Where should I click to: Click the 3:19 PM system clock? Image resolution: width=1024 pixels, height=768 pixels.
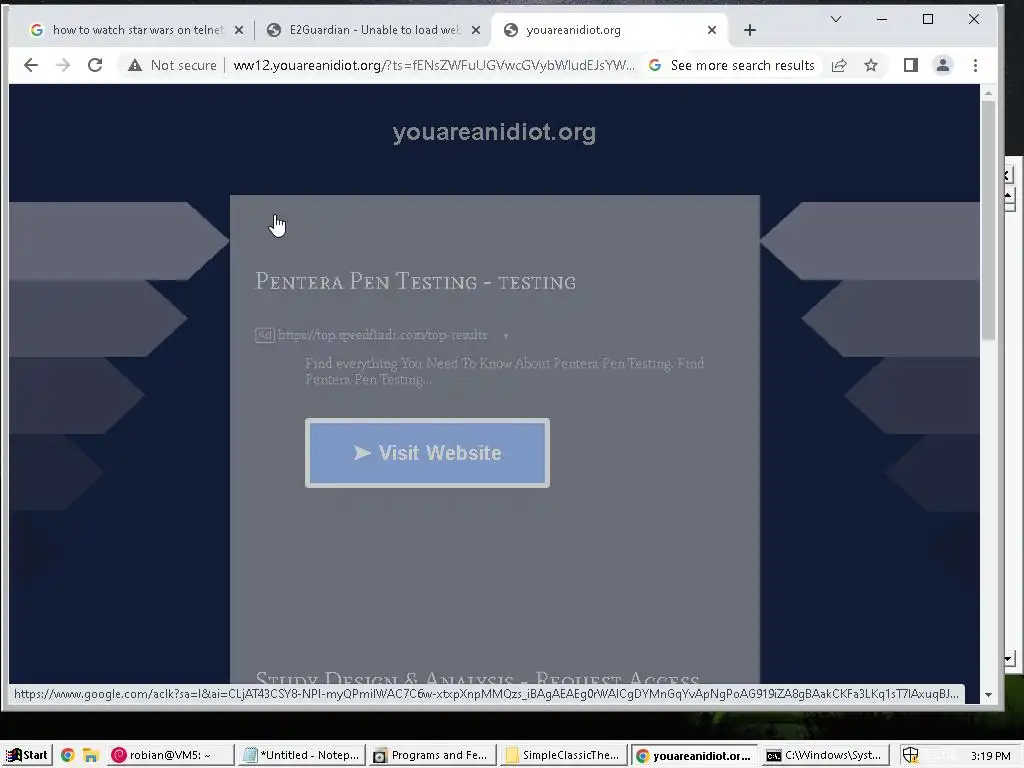pyautogui.click(x=991, y=756)
